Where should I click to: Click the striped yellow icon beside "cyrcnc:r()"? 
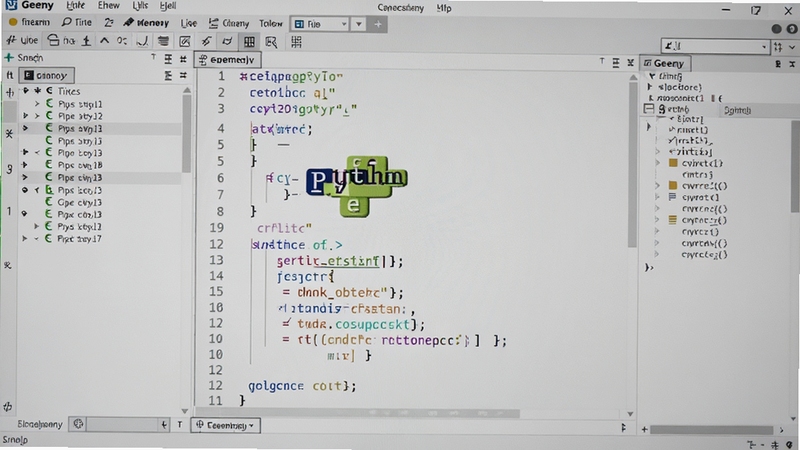click(x=672, y=220)
